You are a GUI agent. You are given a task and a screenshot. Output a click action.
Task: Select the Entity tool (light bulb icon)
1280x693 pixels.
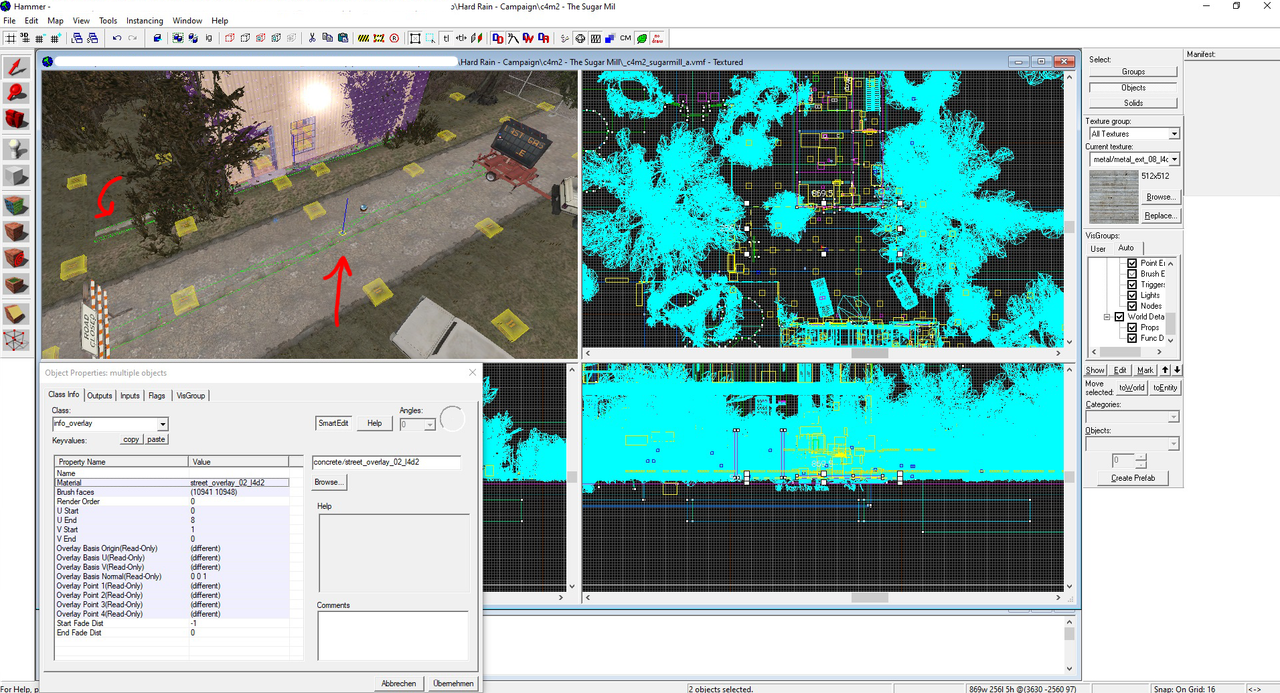[x=16, y=148]
